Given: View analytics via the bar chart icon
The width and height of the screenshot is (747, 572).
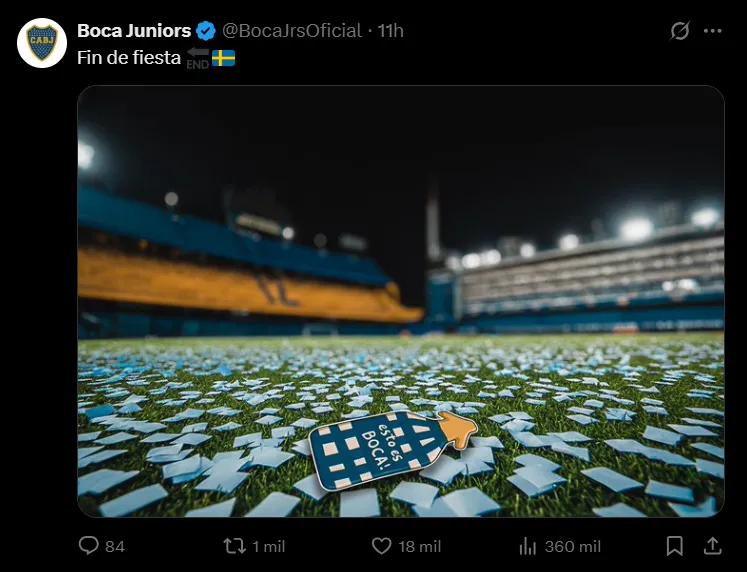Looking at the screenshot, I should point(528,546).
